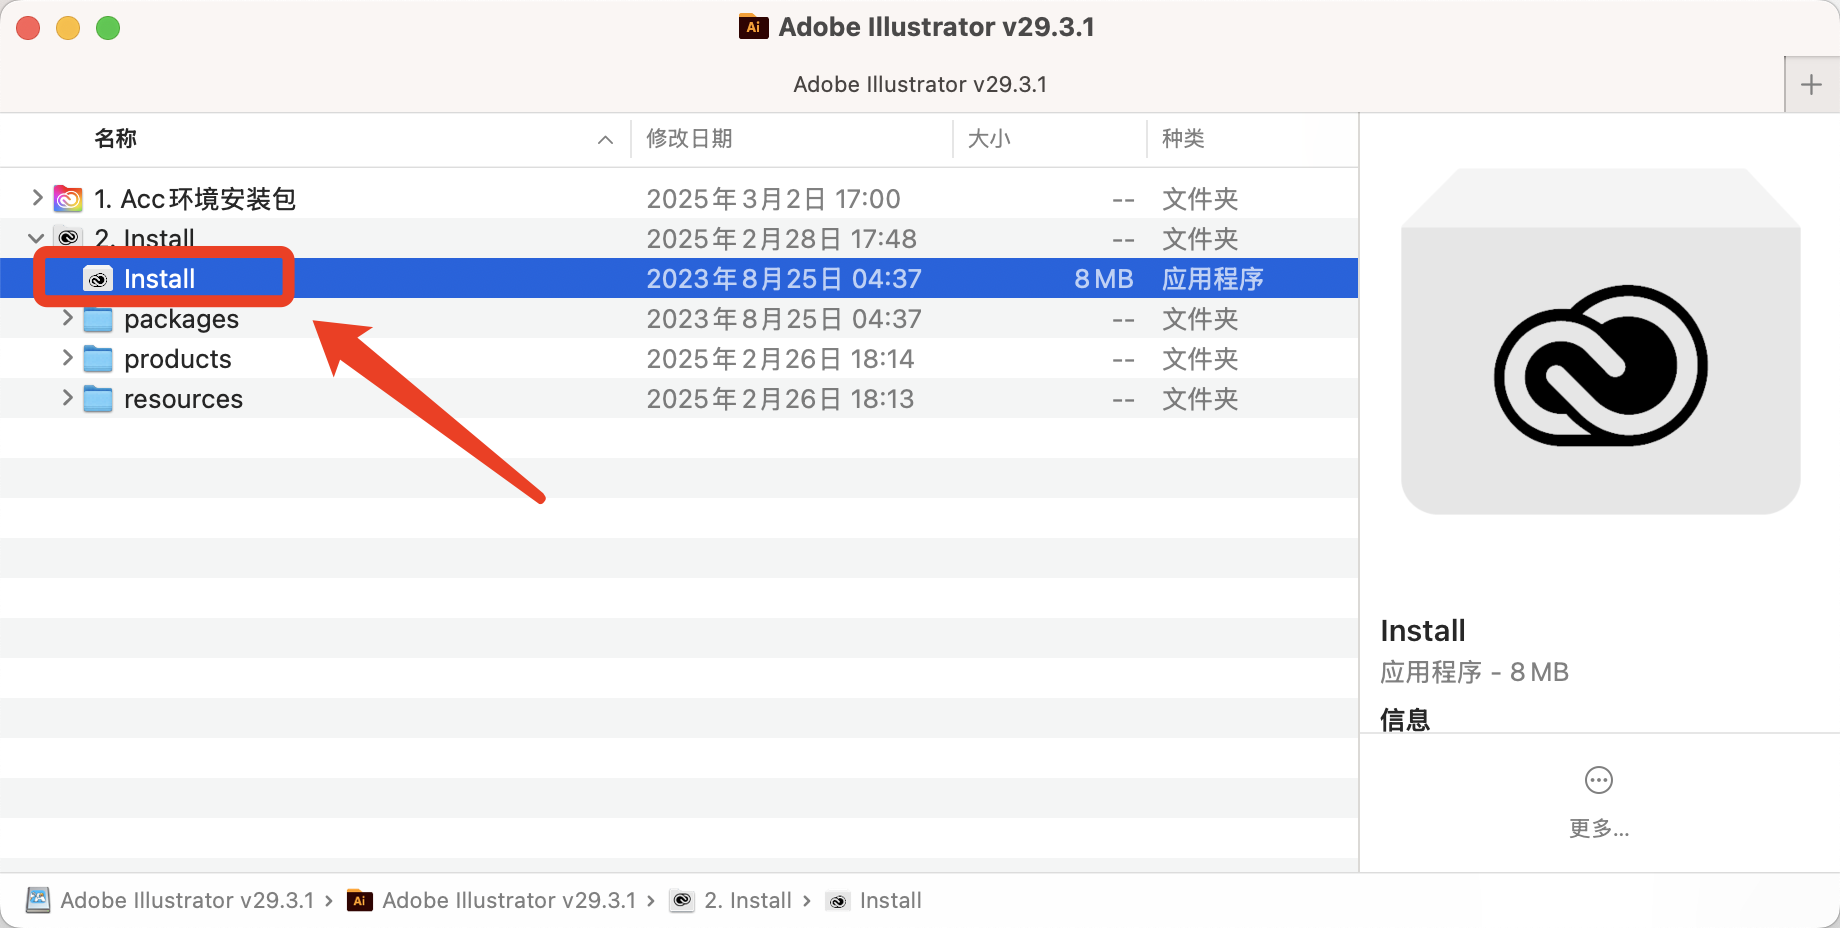Viewport: 1840px width, 928px height.
Task: Select the packages row name
Action: (x=181, y=319)
